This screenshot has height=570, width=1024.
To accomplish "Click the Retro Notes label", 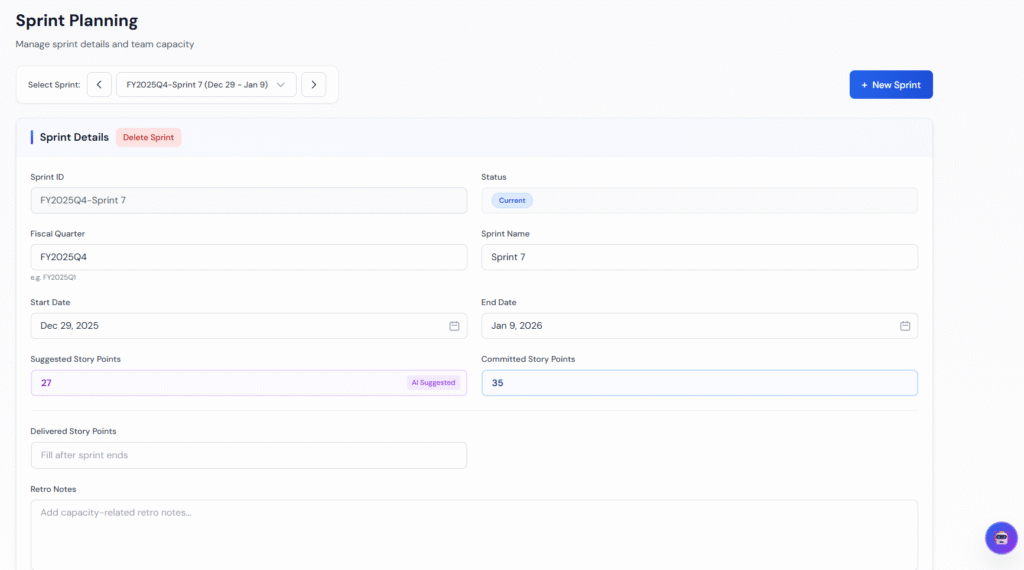I will (x=53, y=489).
